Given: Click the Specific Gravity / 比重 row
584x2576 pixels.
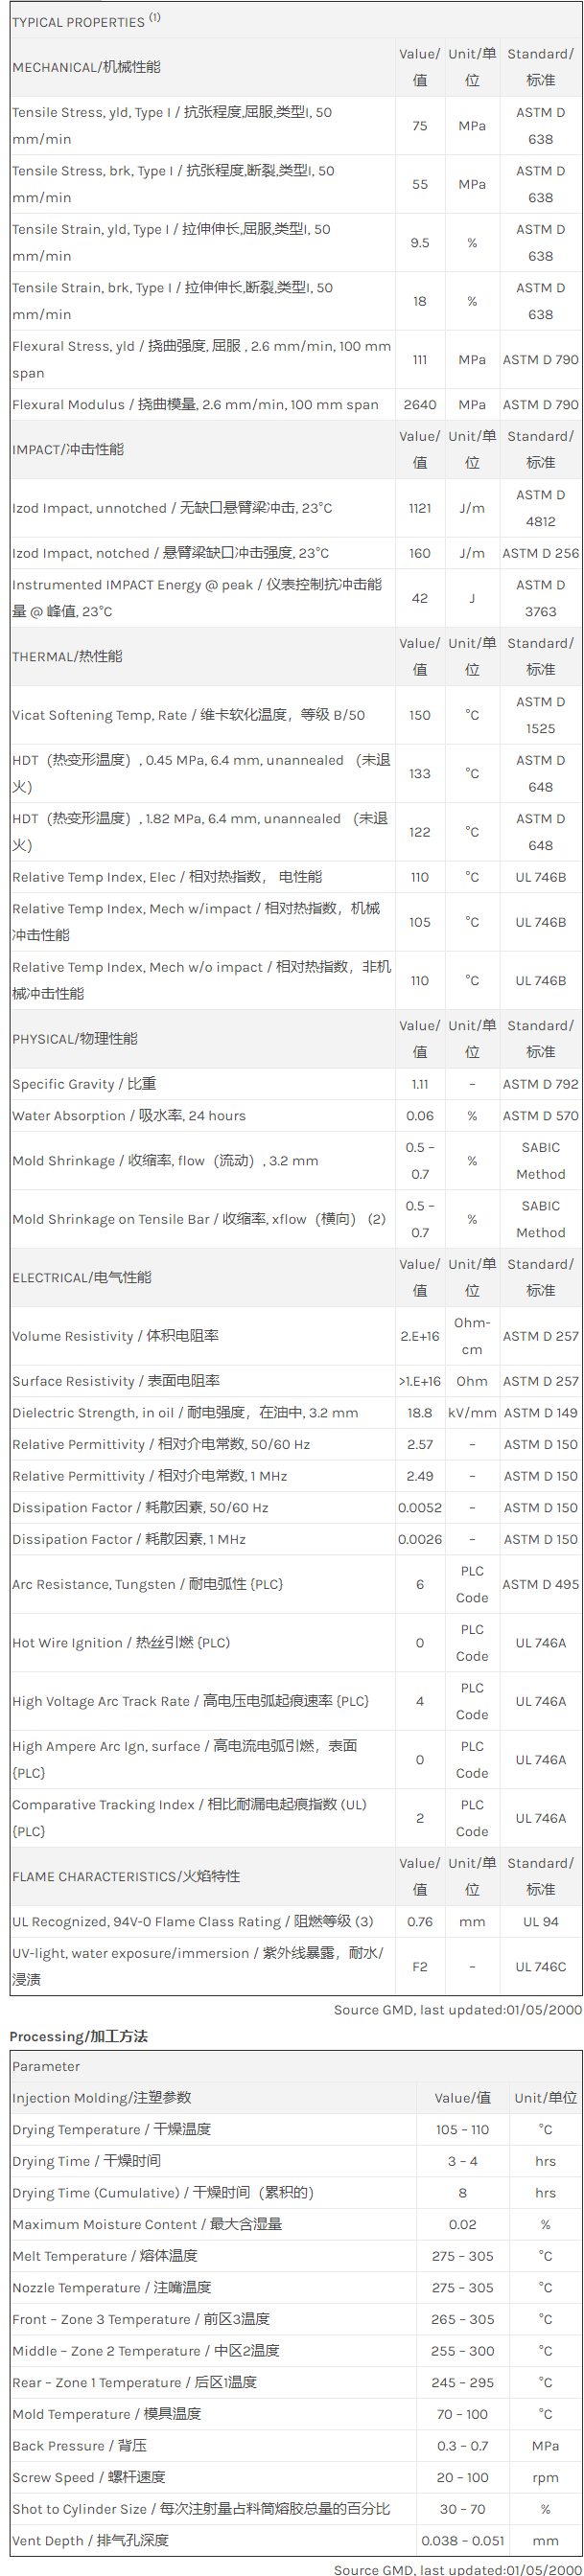Looking at the screenshot, I should pyautogui.click(x=84, y=1084).
